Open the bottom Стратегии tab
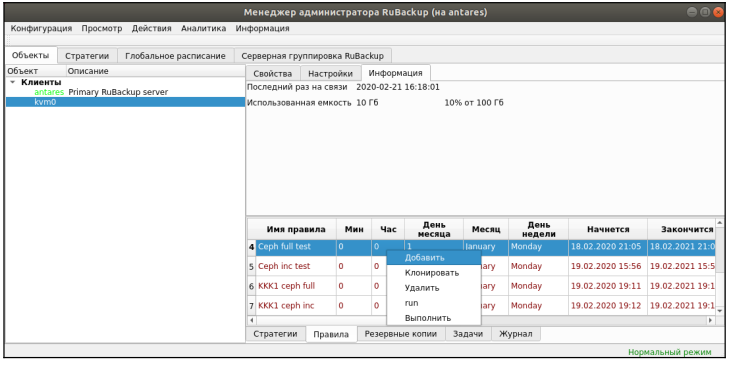Viewport: 729px width, 365px height. (275, 334)
